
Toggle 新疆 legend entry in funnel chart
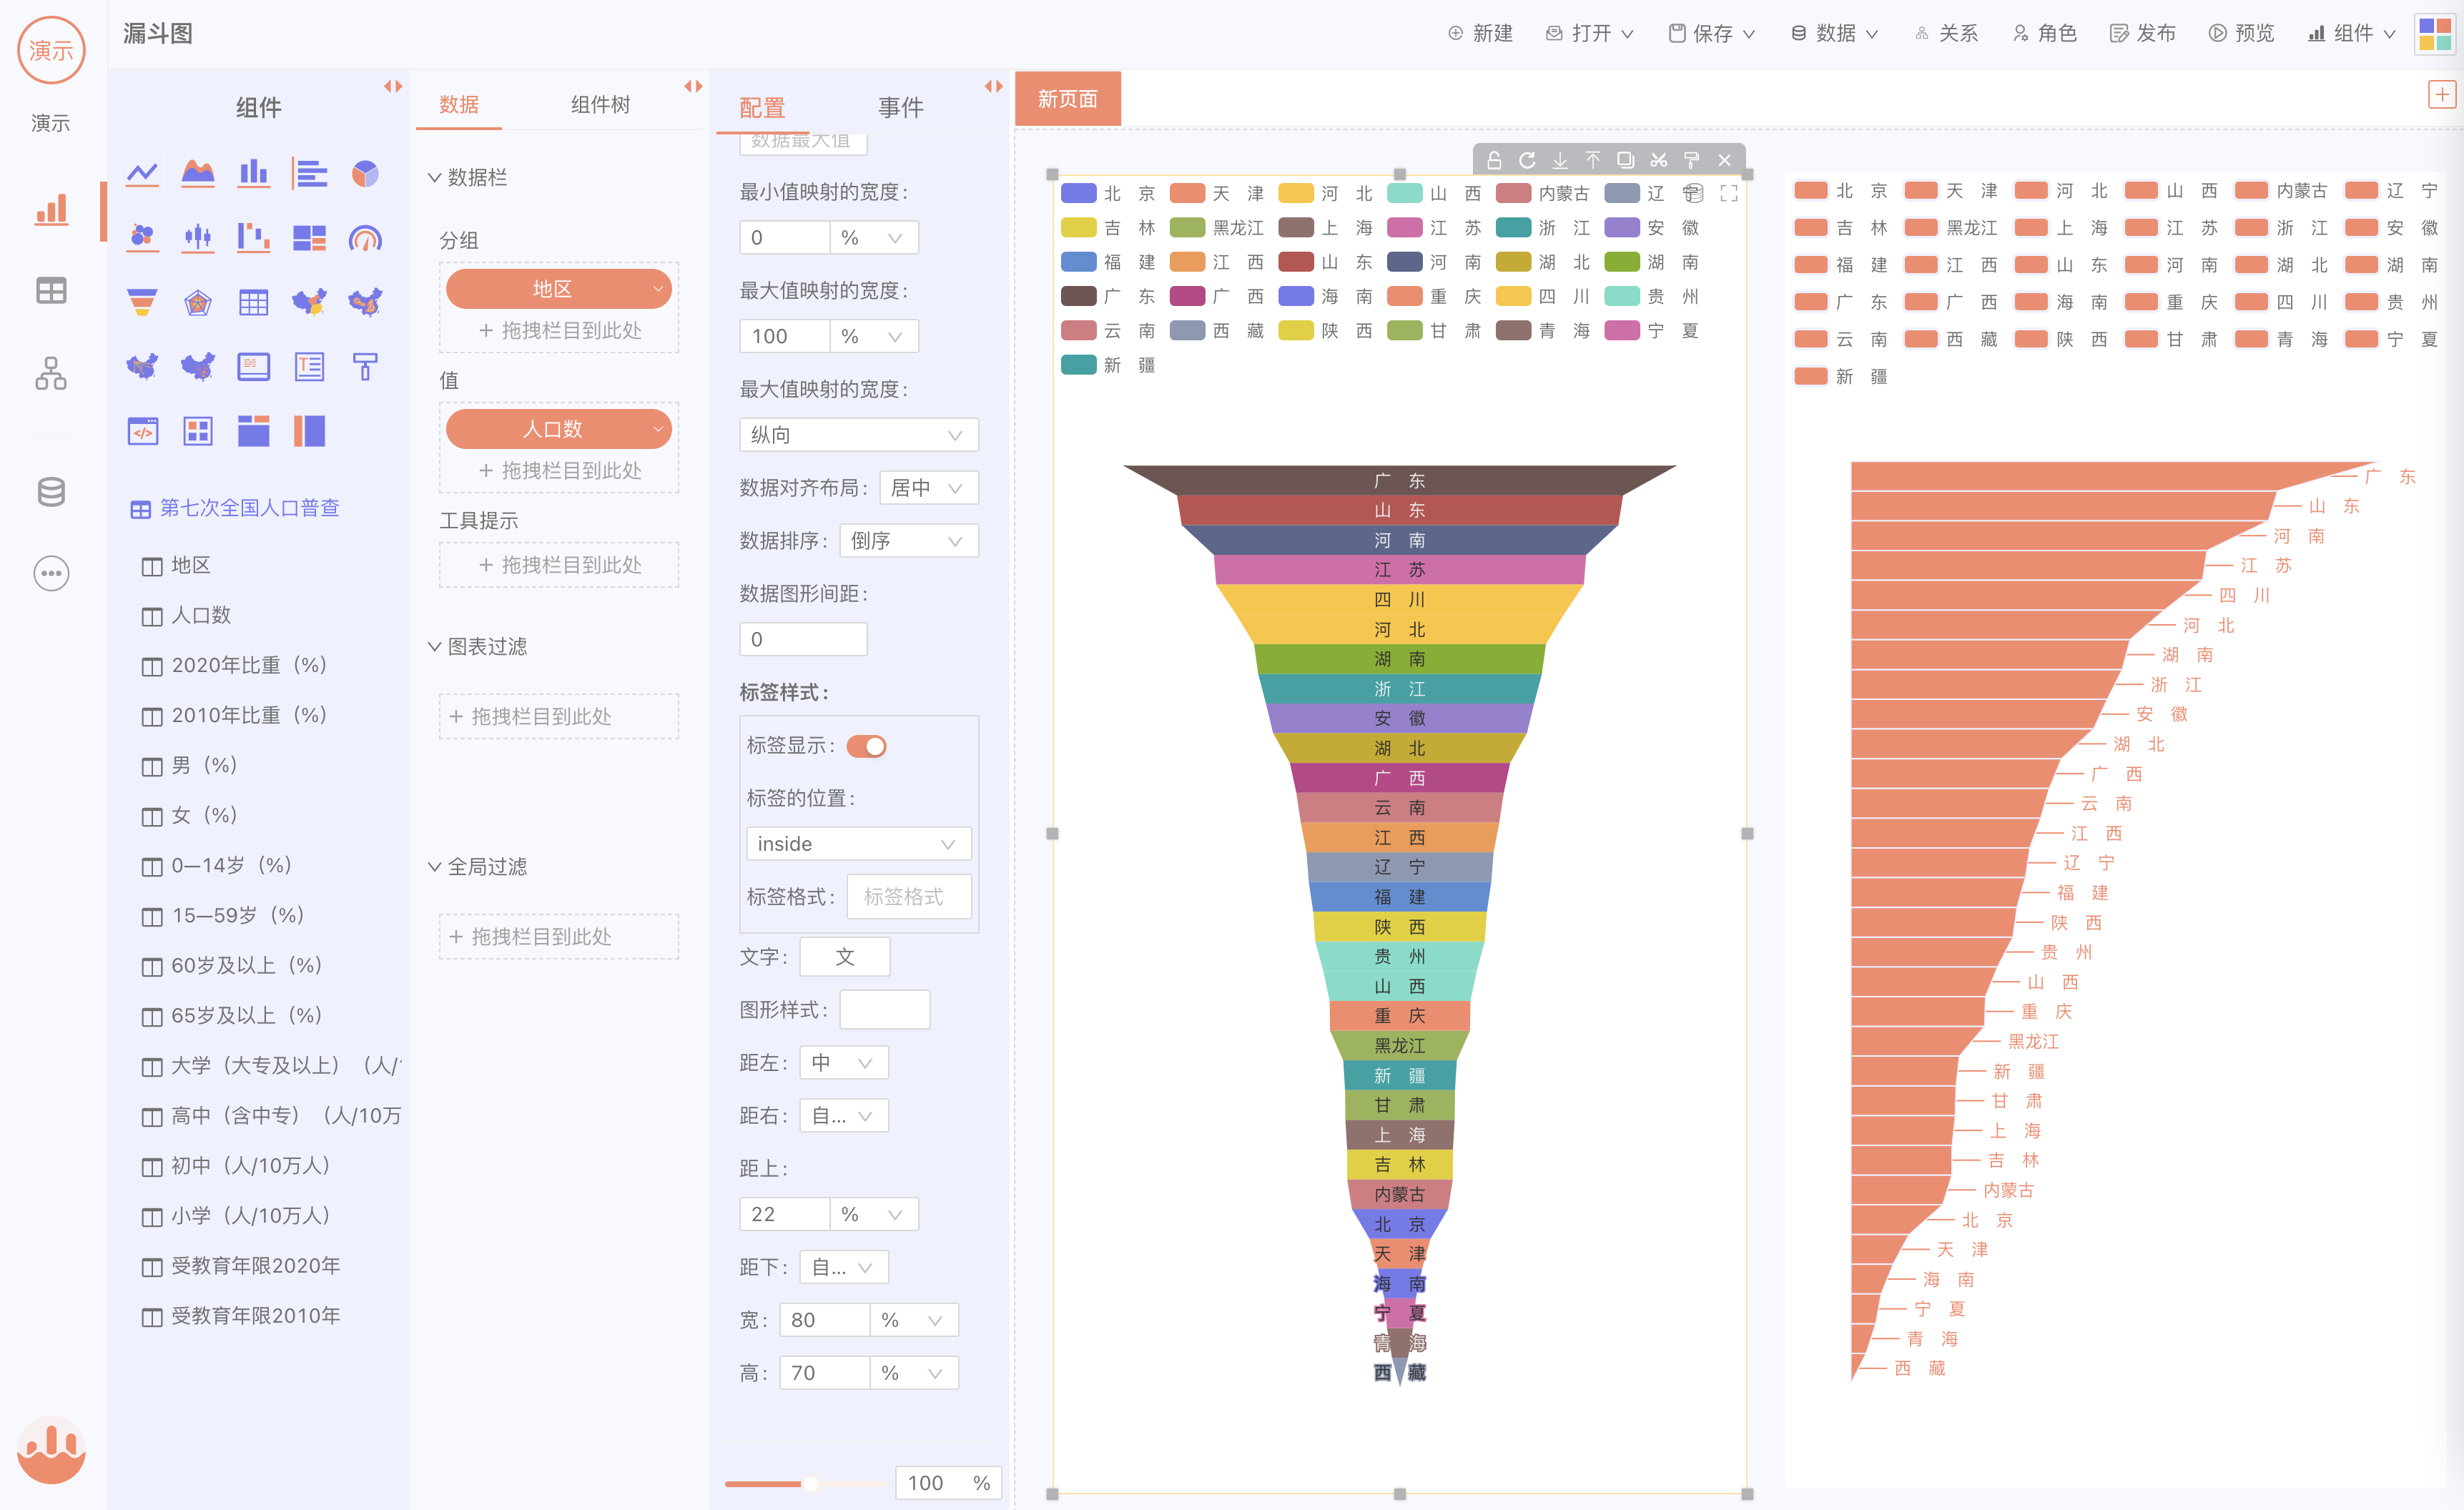pyautogui.click(x=1108, y=365)
